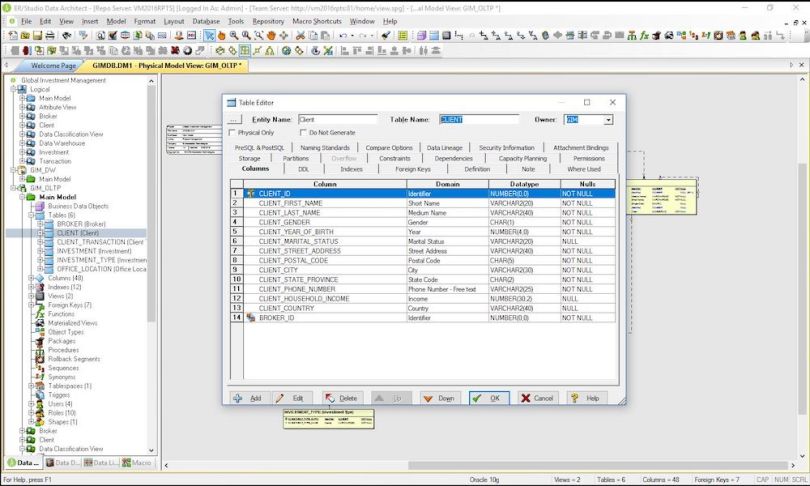
Task: Select the CLIENT_GENDER column row
Action: [x=423, y=222]
